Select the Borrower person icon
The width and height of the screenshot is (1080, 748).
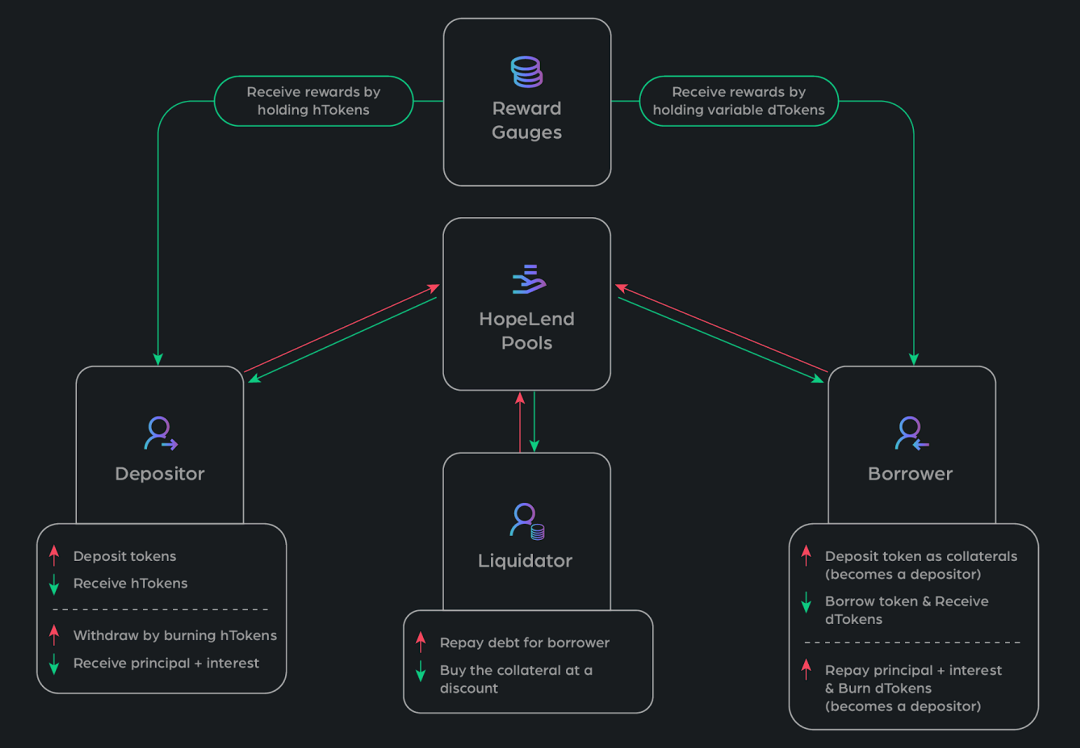[x=911, y=433]
